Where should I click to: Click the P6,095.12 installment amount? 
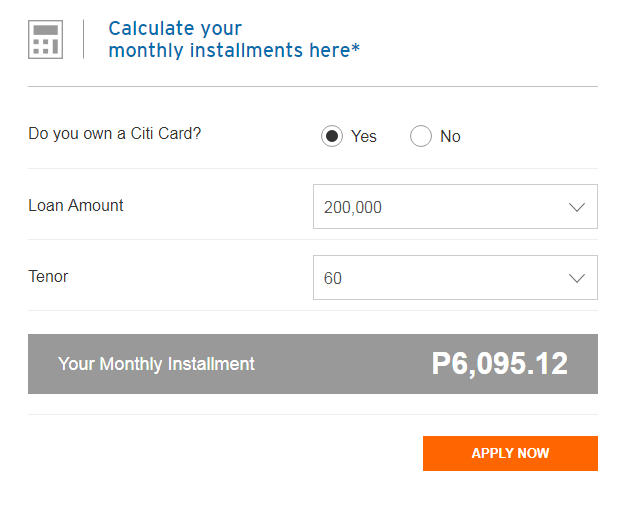(500, 364)
